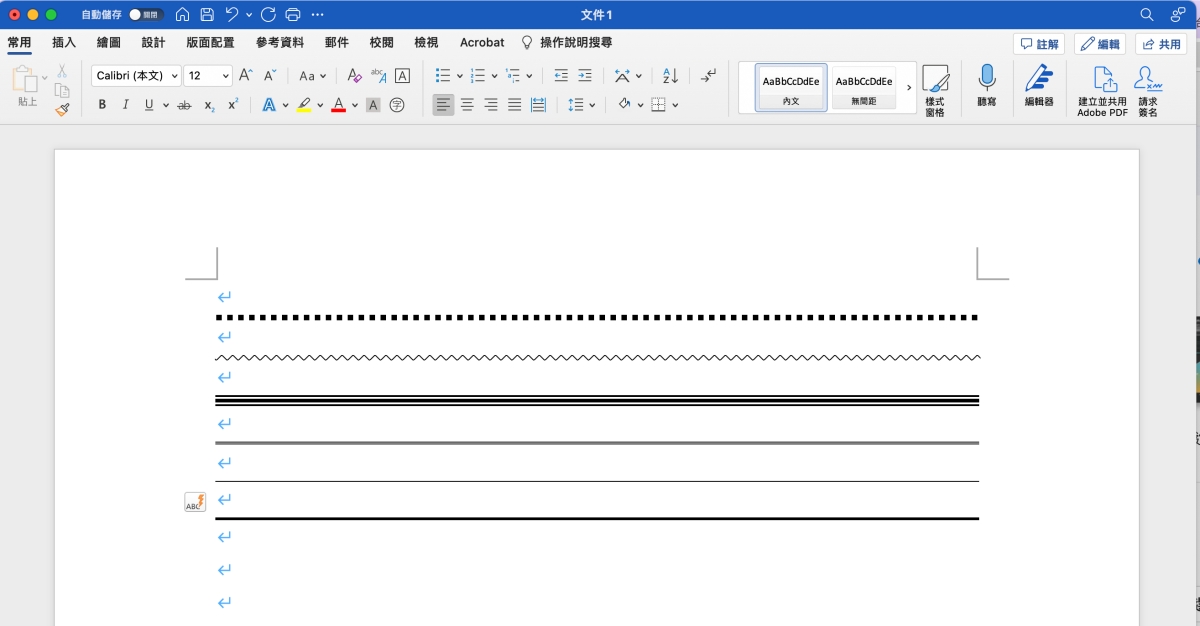Click the 註解 comments button
The height and width of the screenshot is (626, 1200).
[x=1038, y=44]
